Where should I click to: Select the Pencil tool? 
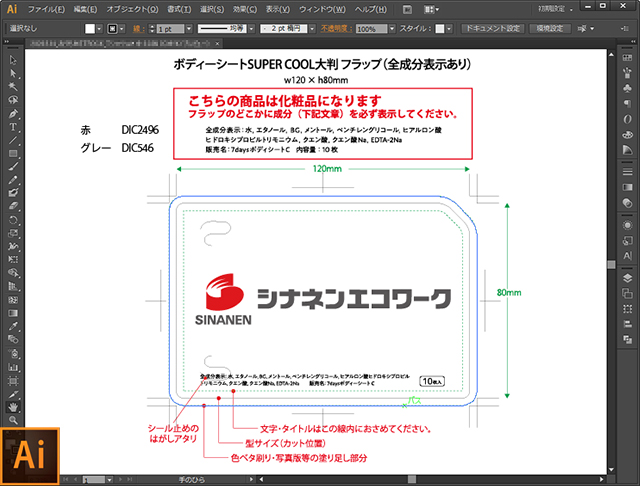point(13,180)
